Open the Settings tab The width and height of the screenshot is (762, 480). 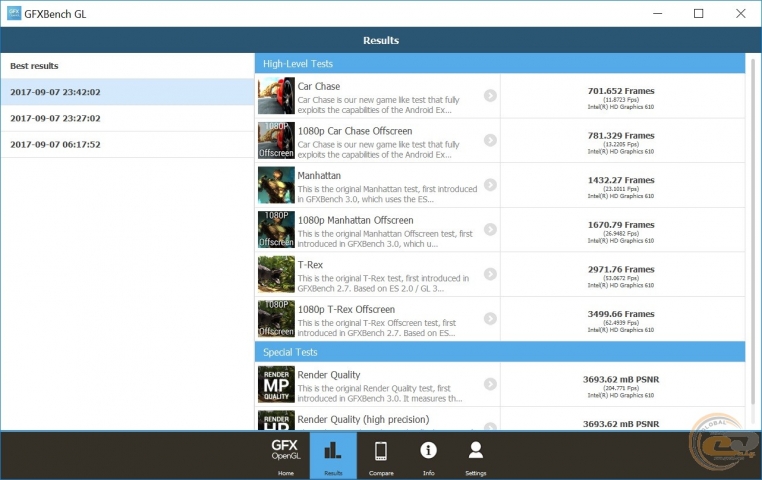point(476,456)
